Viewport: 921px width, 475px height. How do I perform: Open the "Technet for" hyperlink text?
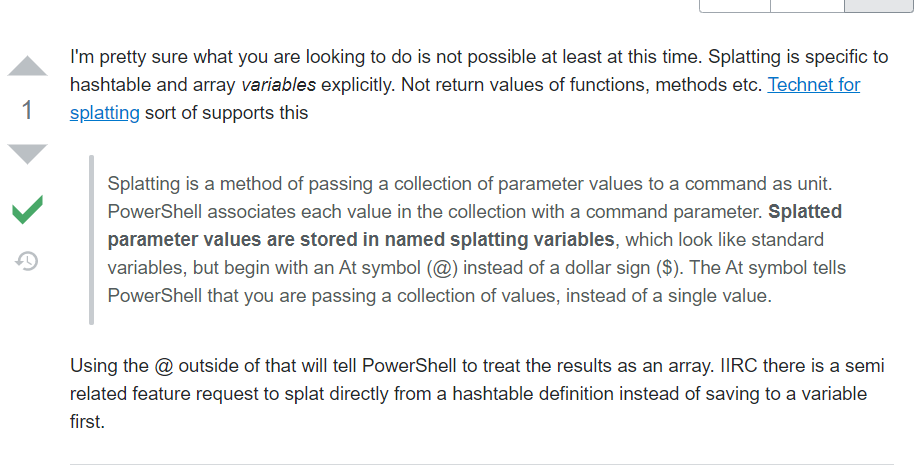coord(814,85)
